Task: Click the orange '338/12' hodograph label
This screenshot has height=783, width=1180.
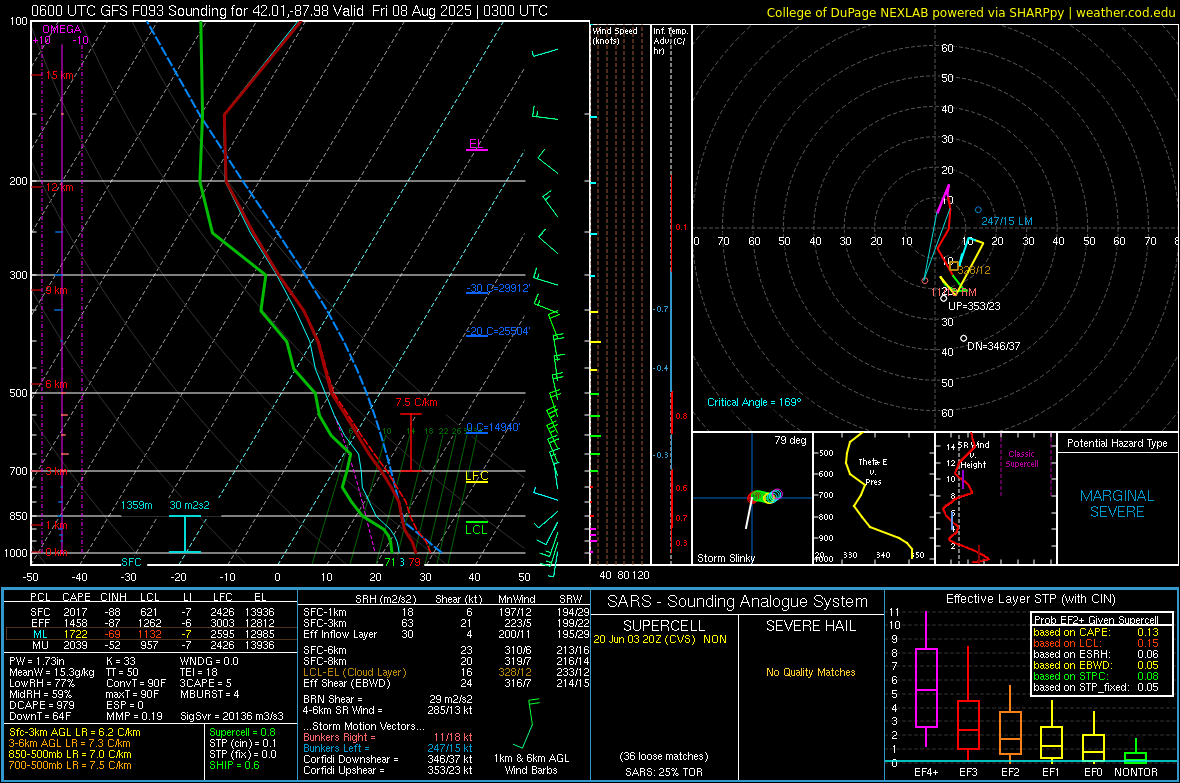Action: (974, 270)
